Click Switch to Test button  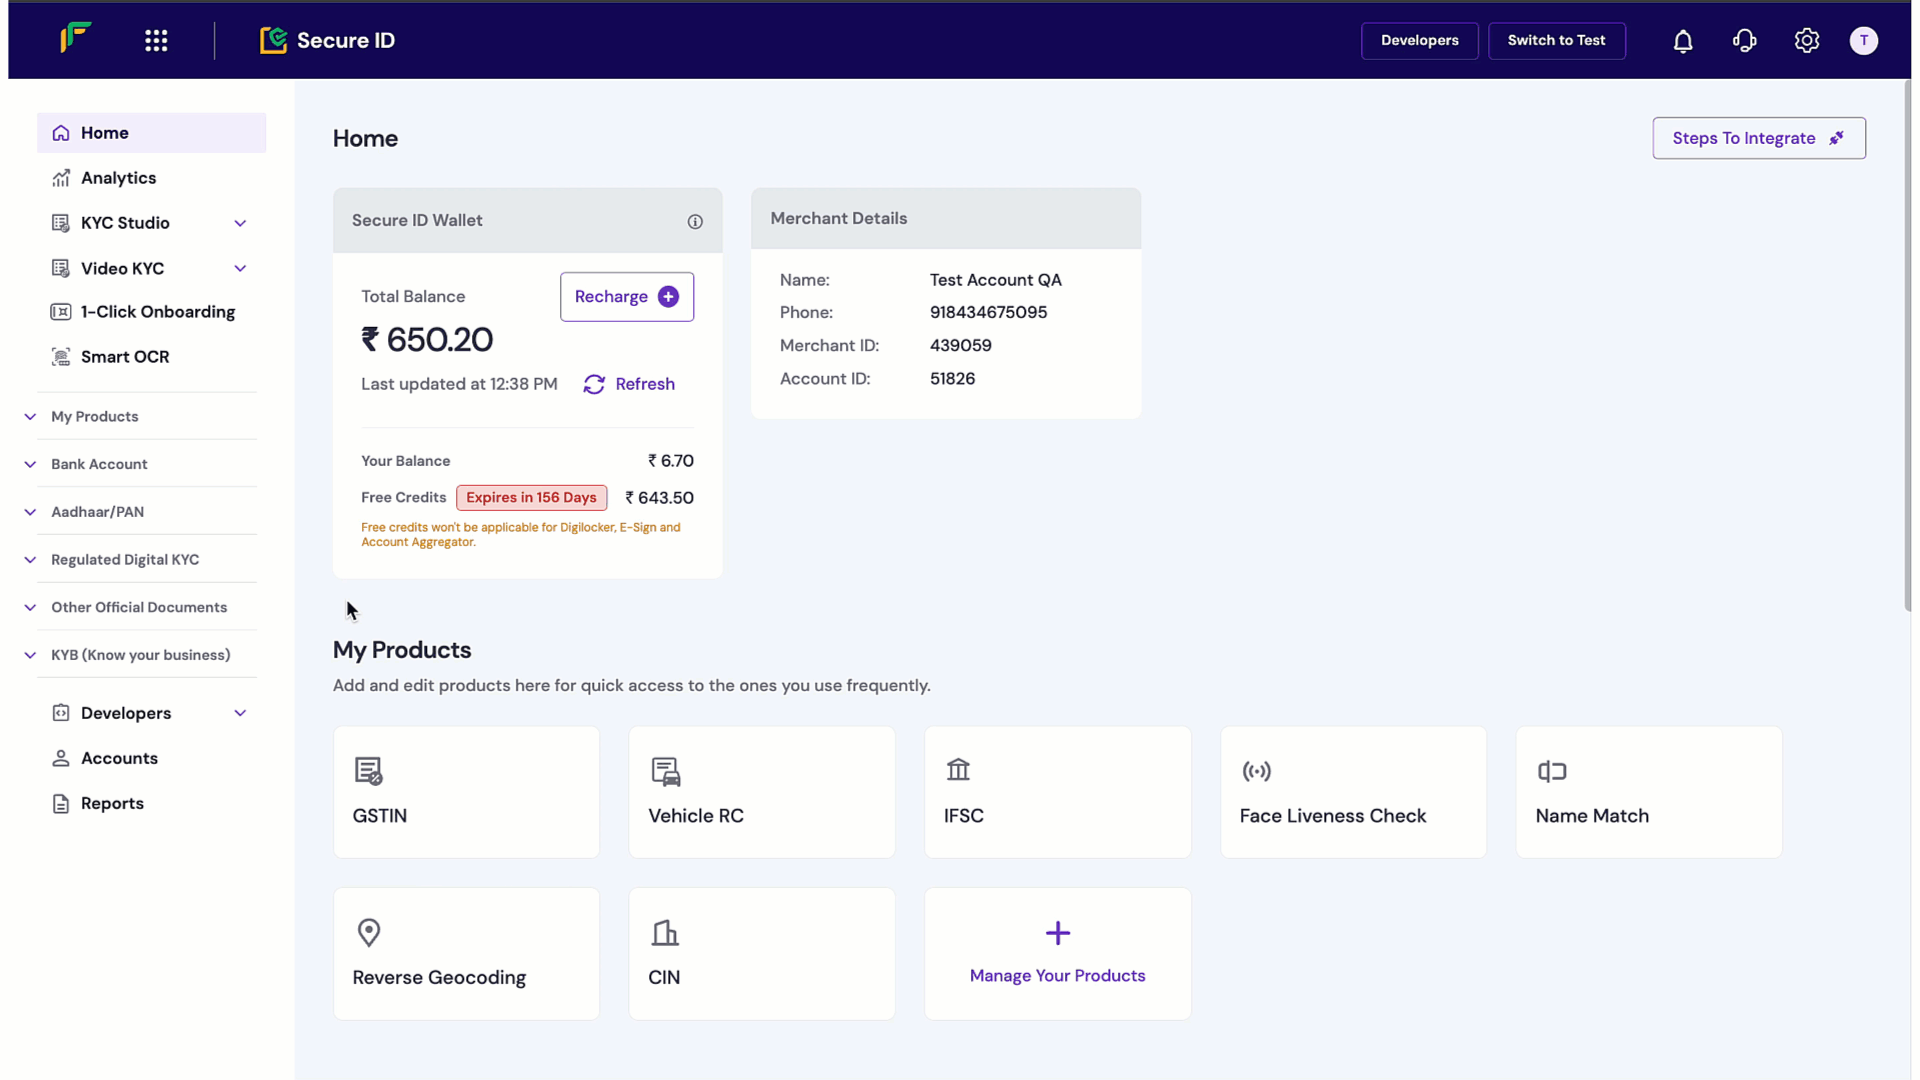(1556, 41)
